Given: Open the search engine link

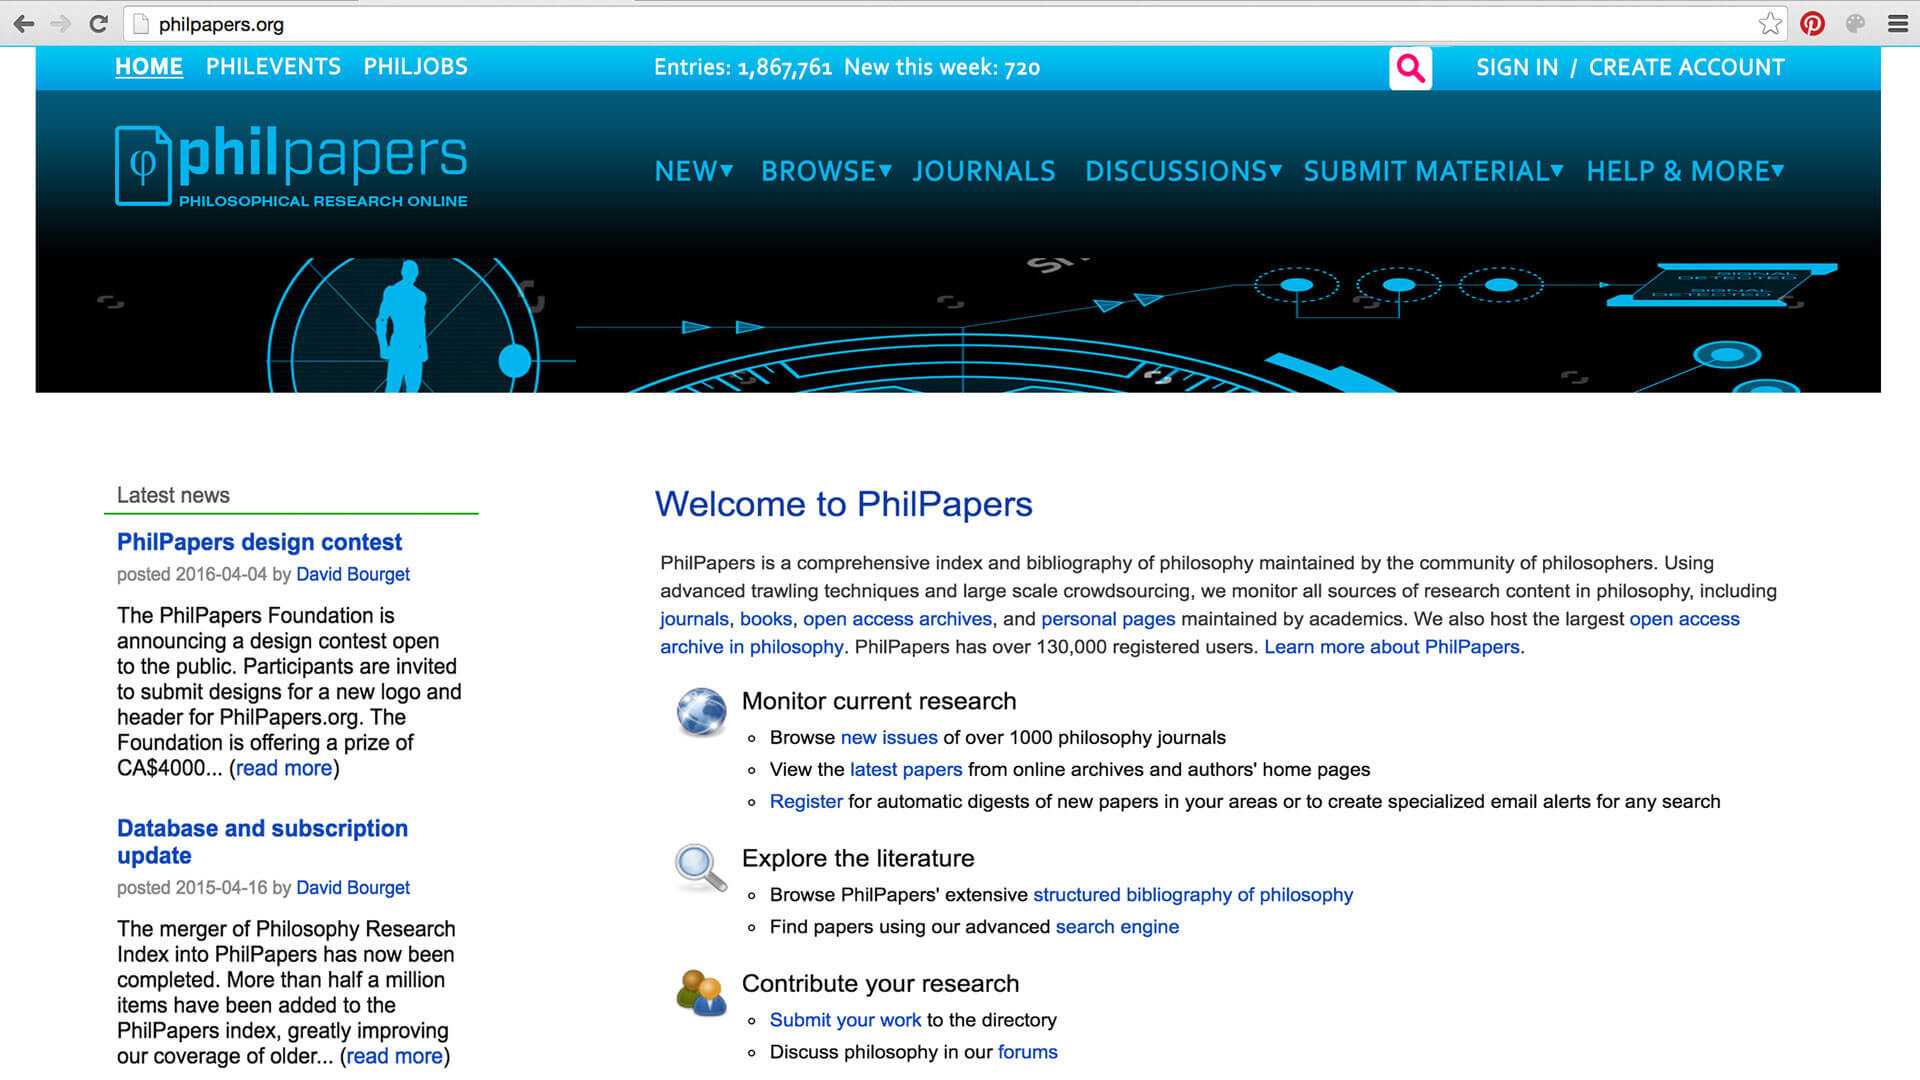Looking at the screenshot, I should [1117, 927].
